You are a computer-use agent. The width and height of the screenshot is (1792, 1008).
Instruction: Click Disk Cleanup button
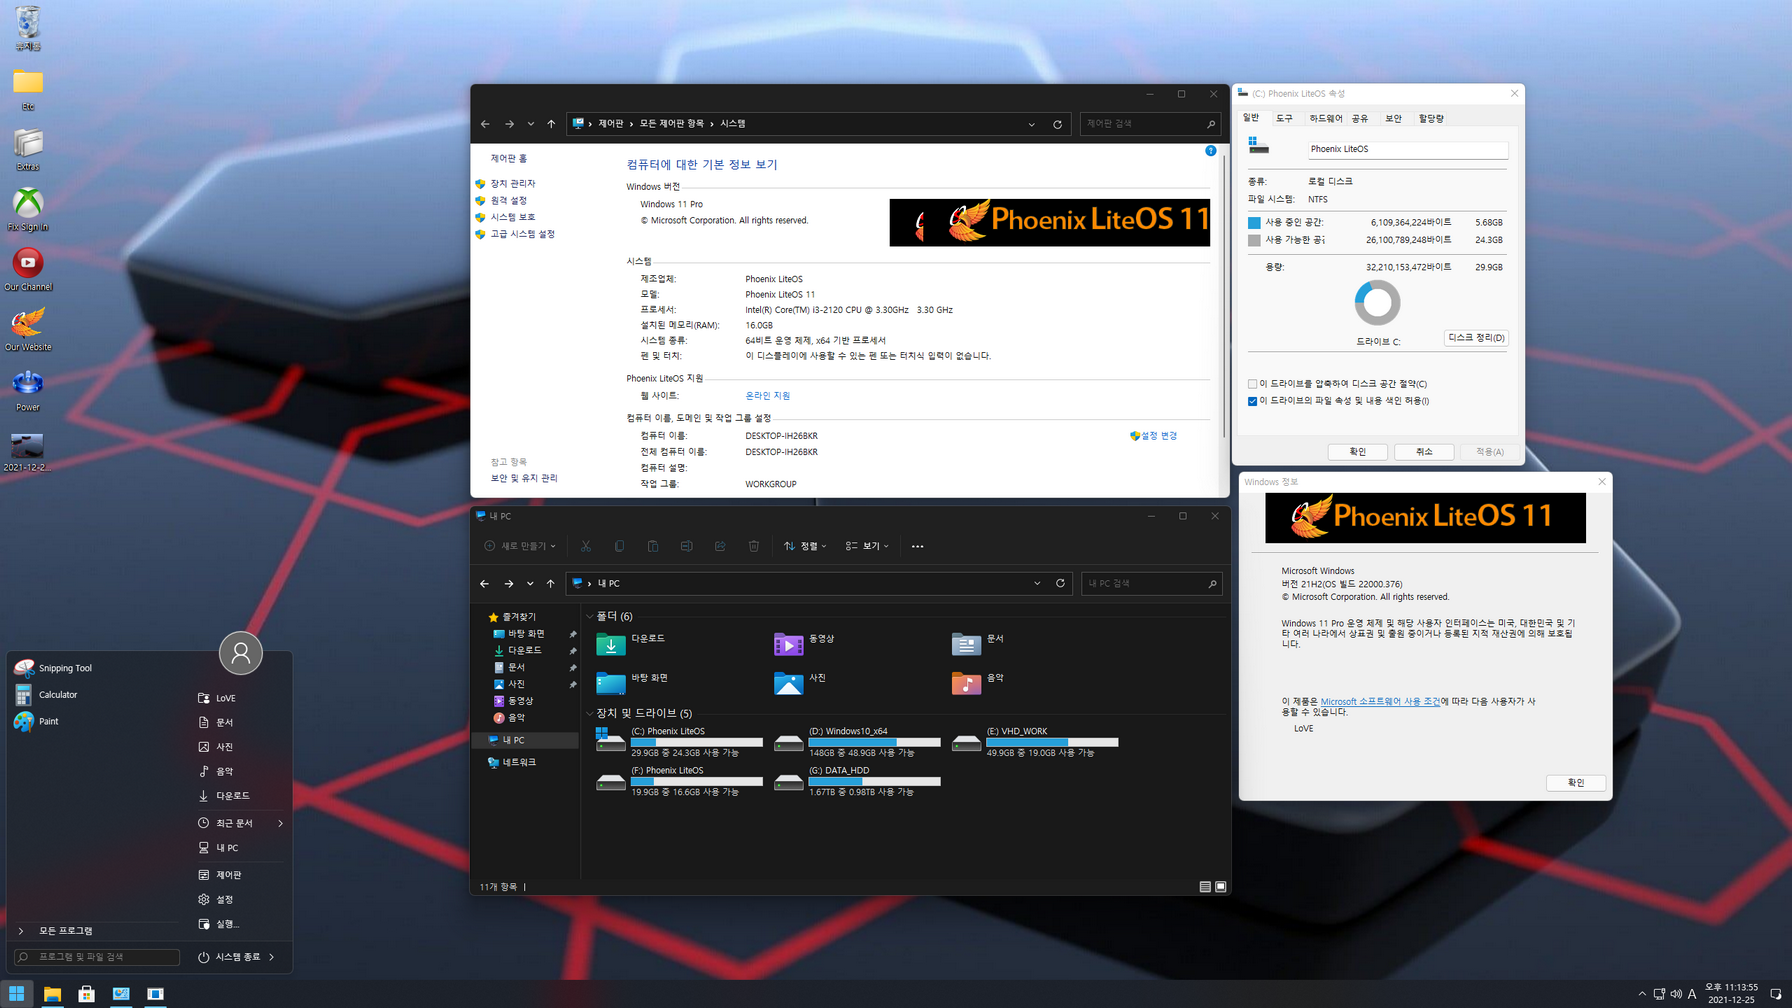(1476, 338)
